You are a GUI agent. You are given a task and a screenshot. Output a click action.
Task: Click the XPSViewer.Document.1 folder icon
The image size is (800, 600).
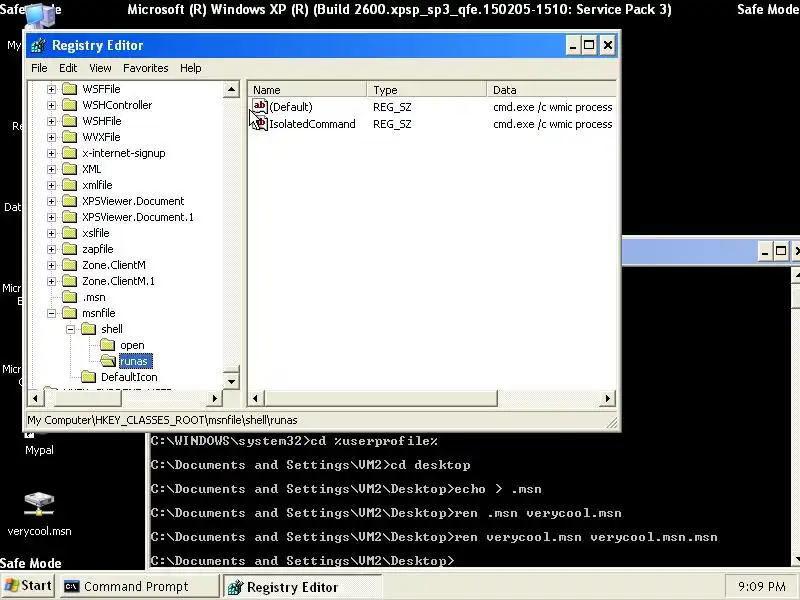[x=69, y=217]
